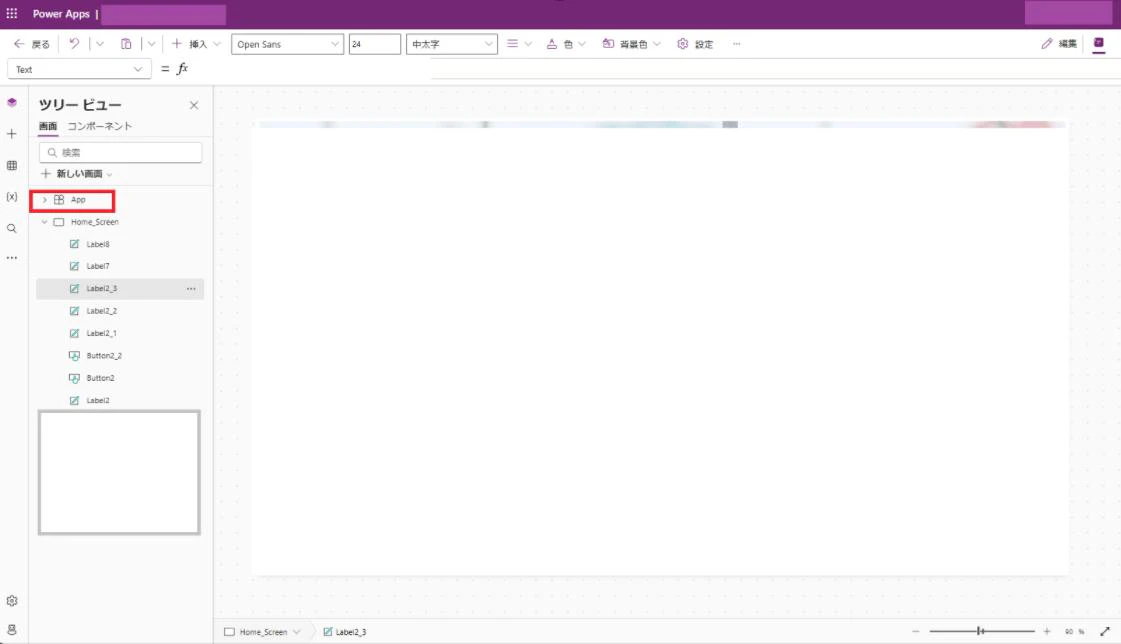Screen dimensions: 1121x644
Task: Undo the last action
Action: pos(74,44)
